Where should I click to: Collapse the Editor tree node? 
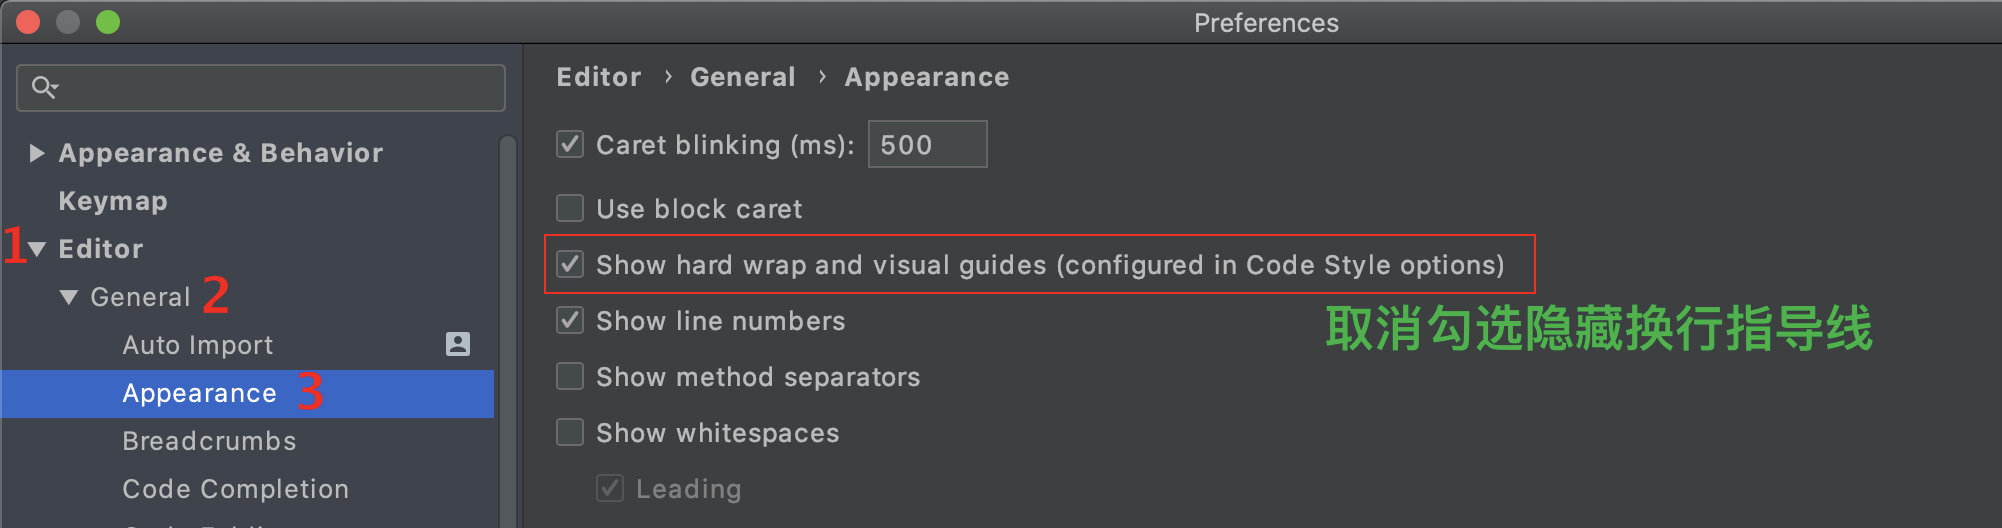click(x=37, y=249)
